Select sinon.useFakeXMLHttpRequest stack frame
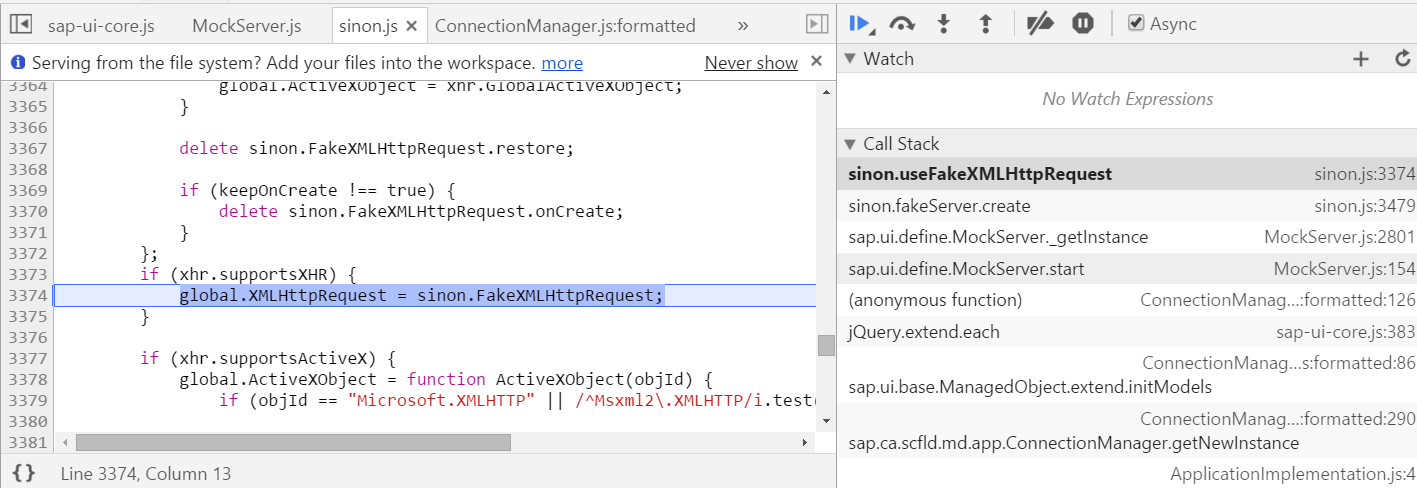The image size is (1417, 488). 1127,174
